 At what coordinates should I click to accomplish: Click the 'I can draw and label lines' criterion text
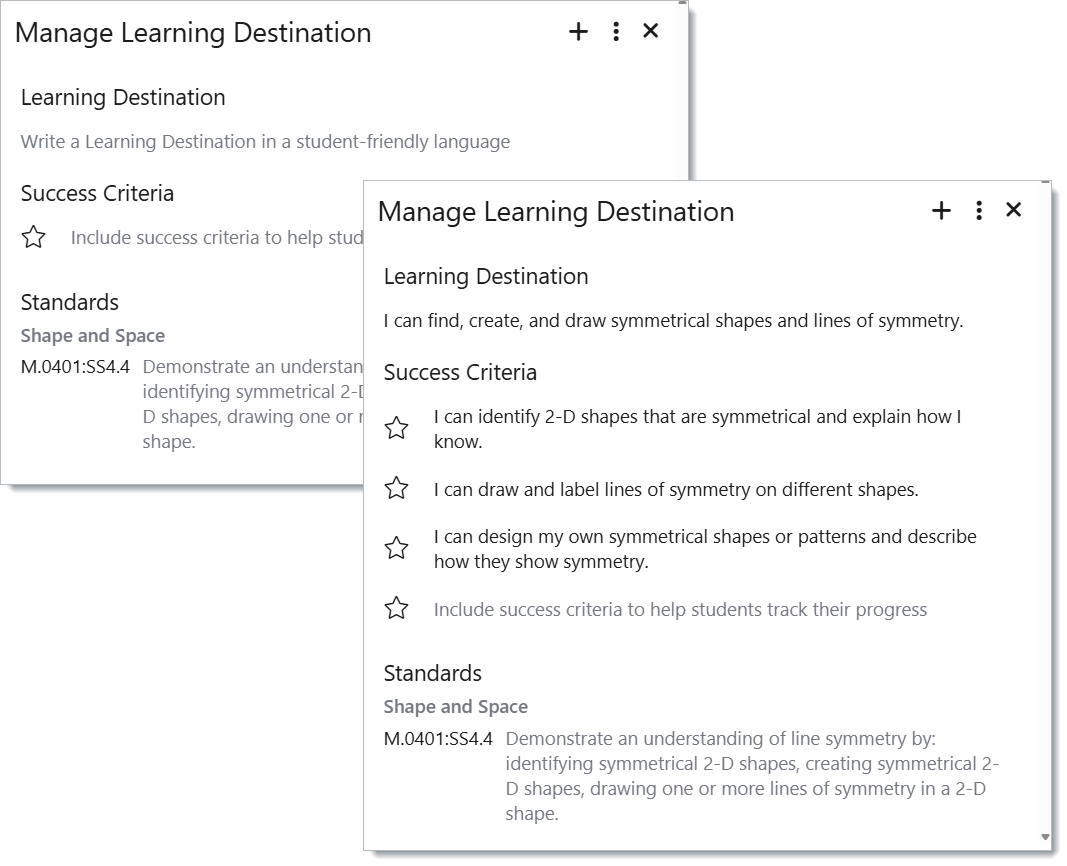click(x=675, y=490)
